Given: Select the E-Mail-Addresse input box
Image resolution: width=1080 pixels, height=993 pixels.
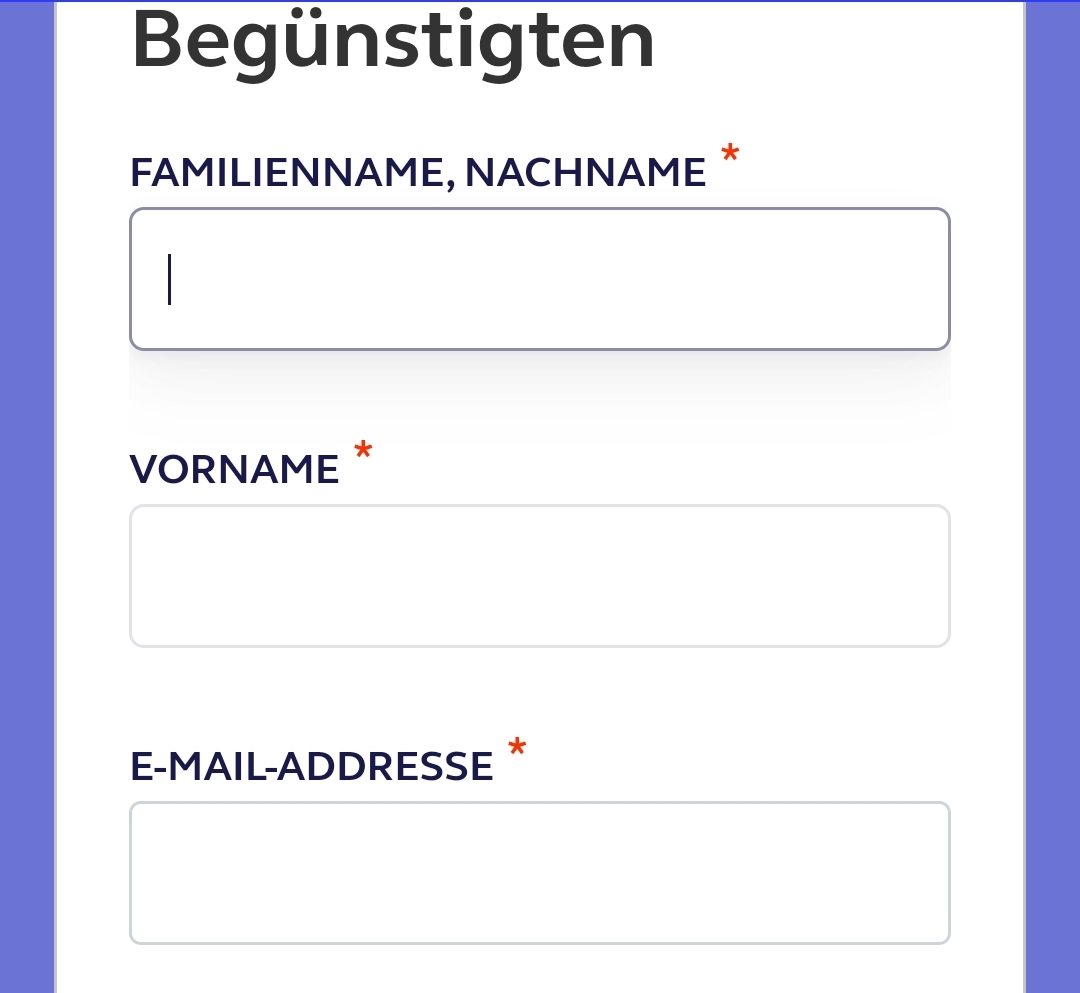Looking at the screenshot, I should pyautogui.click(x=540, y=873).
